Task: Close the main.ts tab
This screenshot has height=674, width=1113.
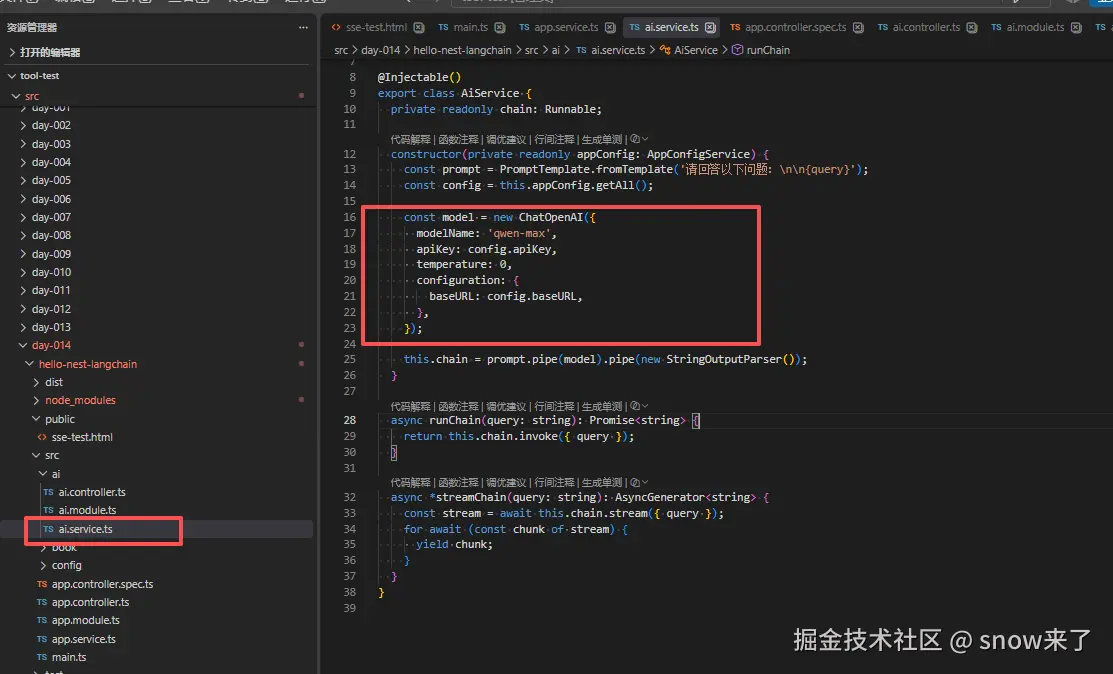Action: pos(500,28)
